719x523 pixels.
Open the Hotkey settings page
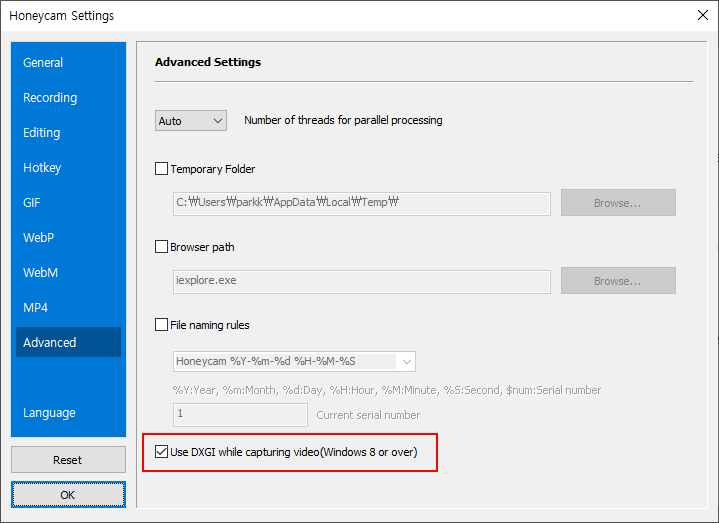(x=42, y=168)
